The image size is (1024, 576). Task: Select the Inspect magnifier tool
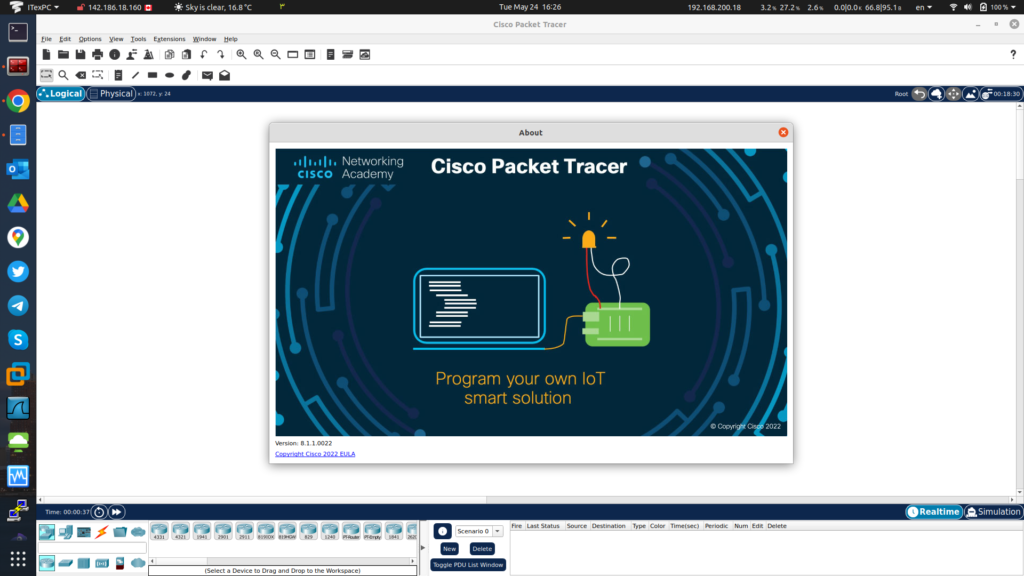tap(63, 75)
